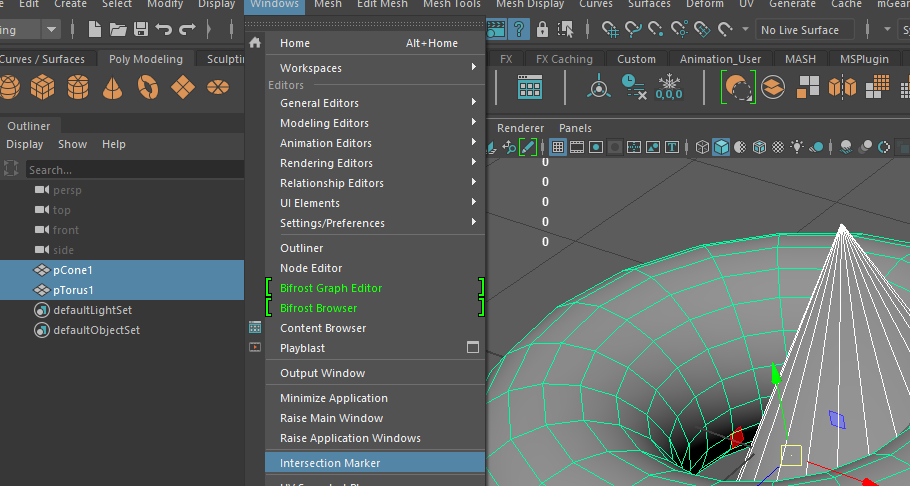Click the separate squares shelf icon
Viewport: 910px width, 486px height.
[x=808, y=87]
